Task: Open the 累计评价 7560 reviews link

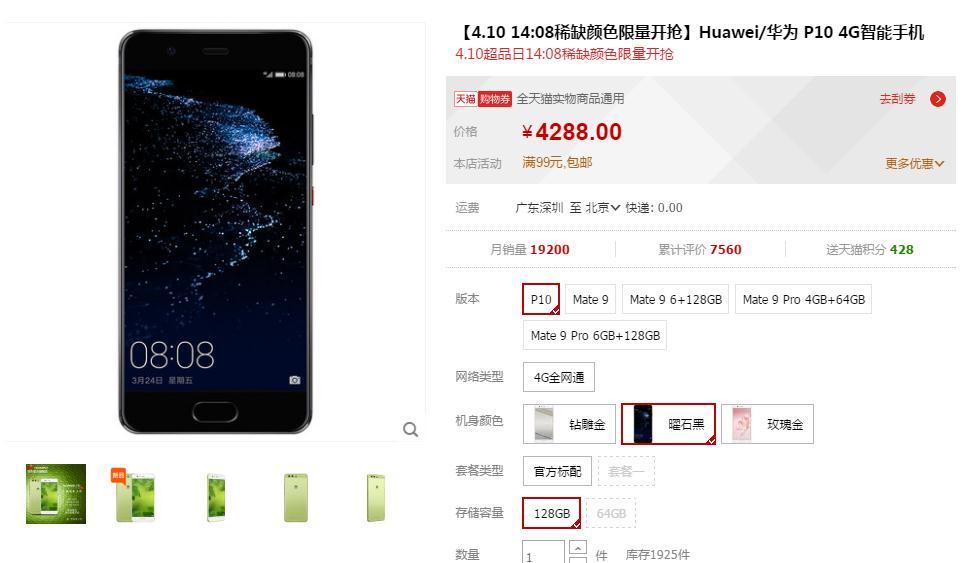Action: coord(700,249)
